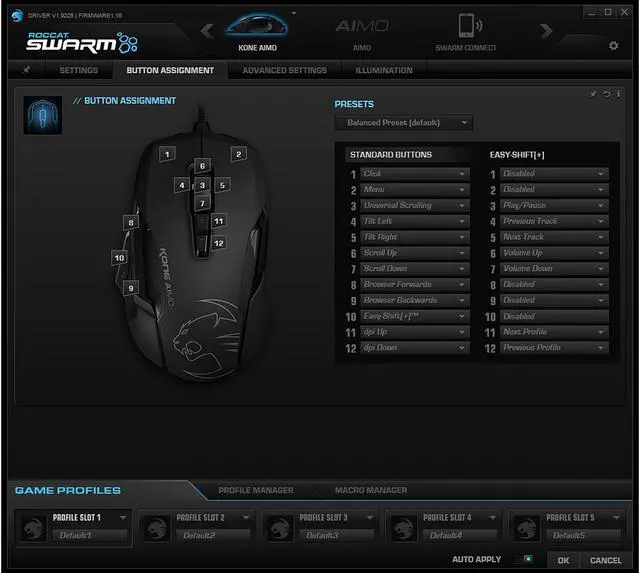Open Easy-Shift 6 Volume Up dropdown

click(554, 253)
